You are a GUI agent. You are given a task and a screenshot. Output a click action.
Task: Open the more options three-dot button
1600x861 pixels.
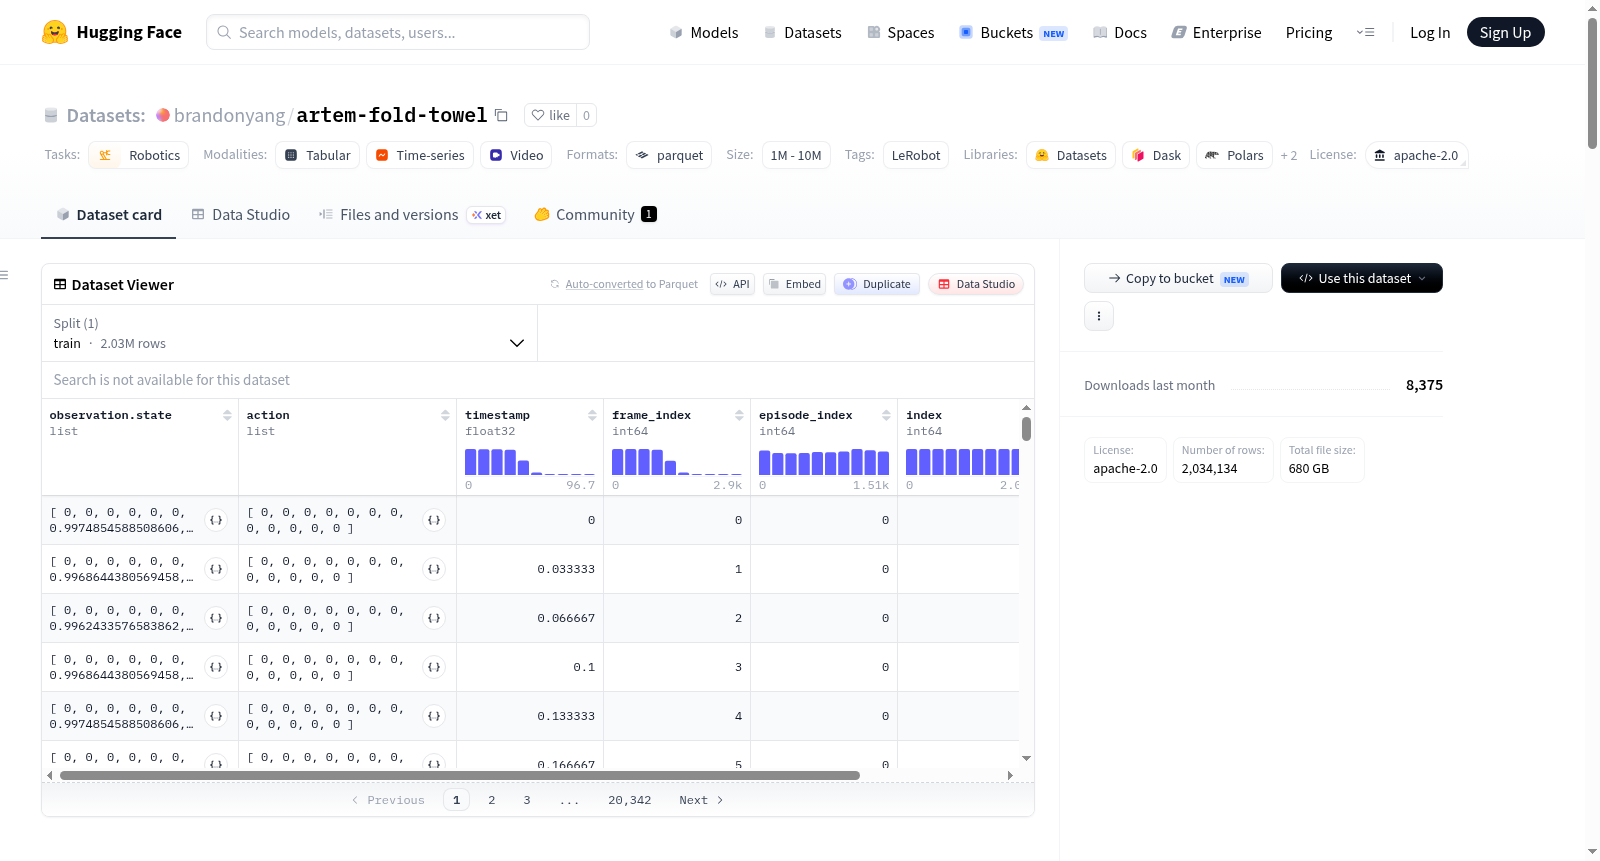click(x=1099, y=316)
